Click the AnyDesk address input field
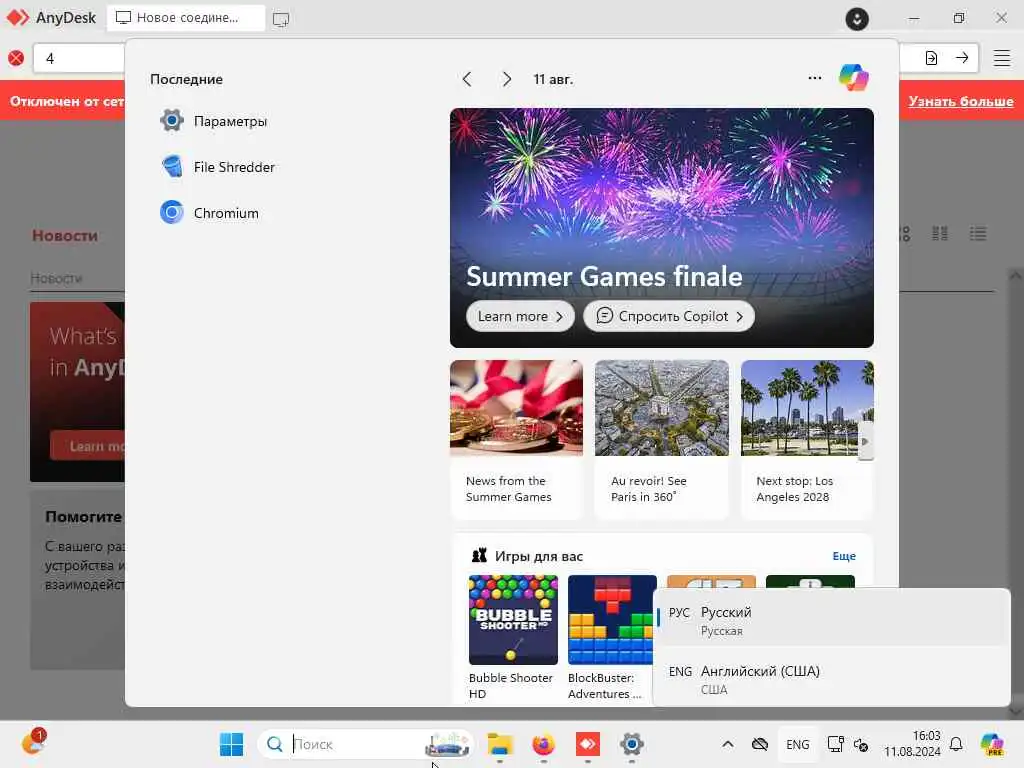 point(78,58)
